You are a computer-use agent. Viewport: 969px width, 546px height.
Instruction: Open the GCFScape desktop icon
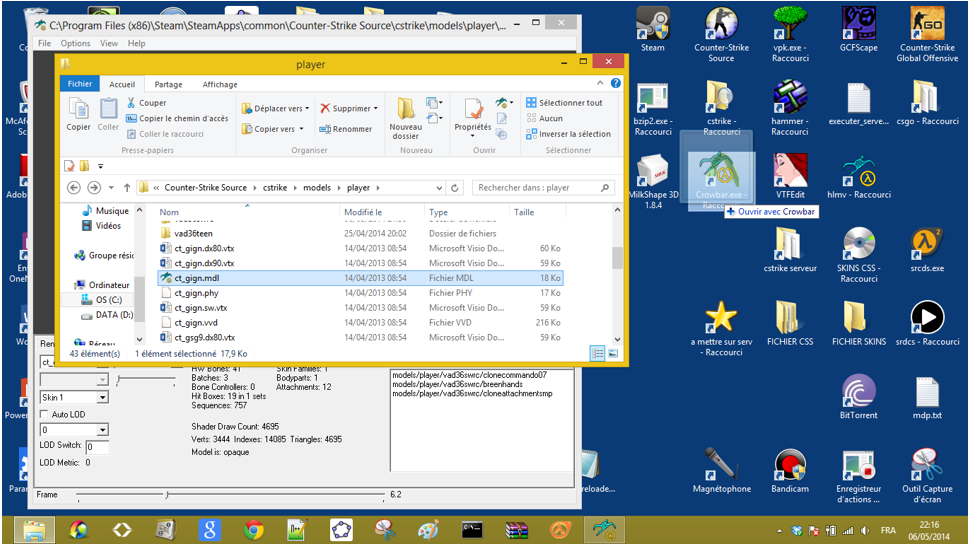[x=858, y=29]
